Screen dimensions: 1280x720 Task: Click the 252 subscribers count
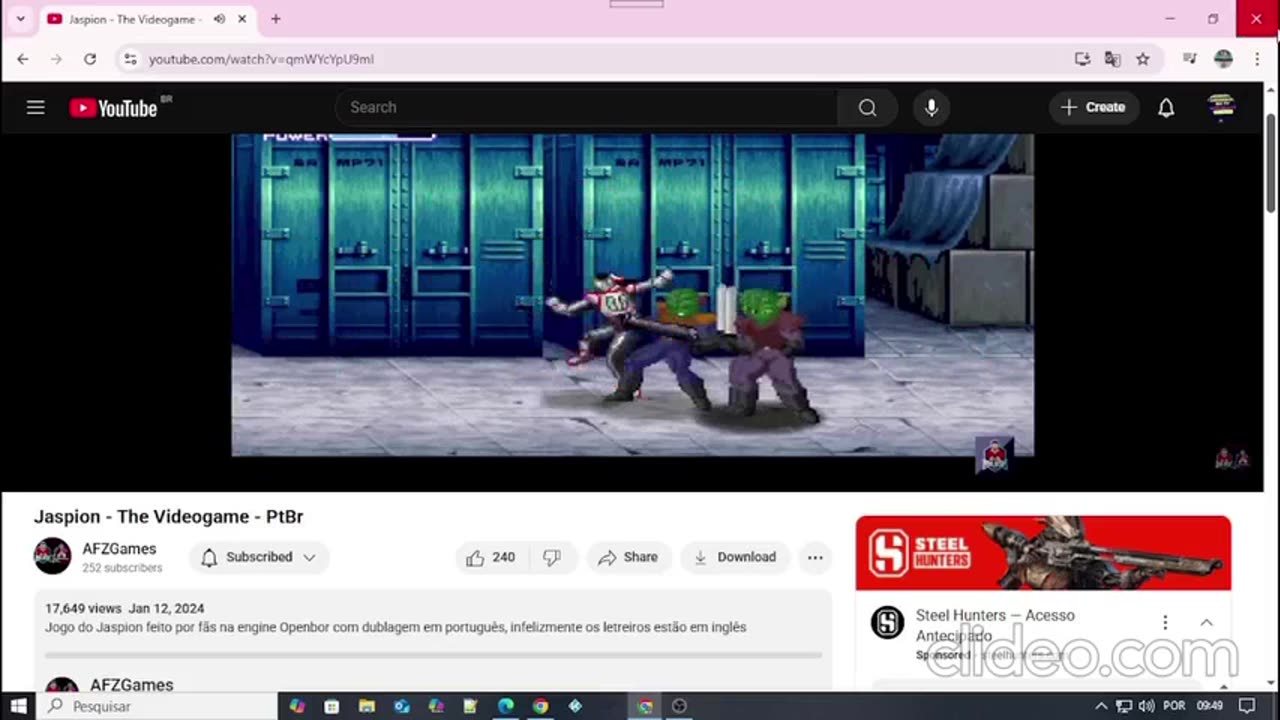122,568
